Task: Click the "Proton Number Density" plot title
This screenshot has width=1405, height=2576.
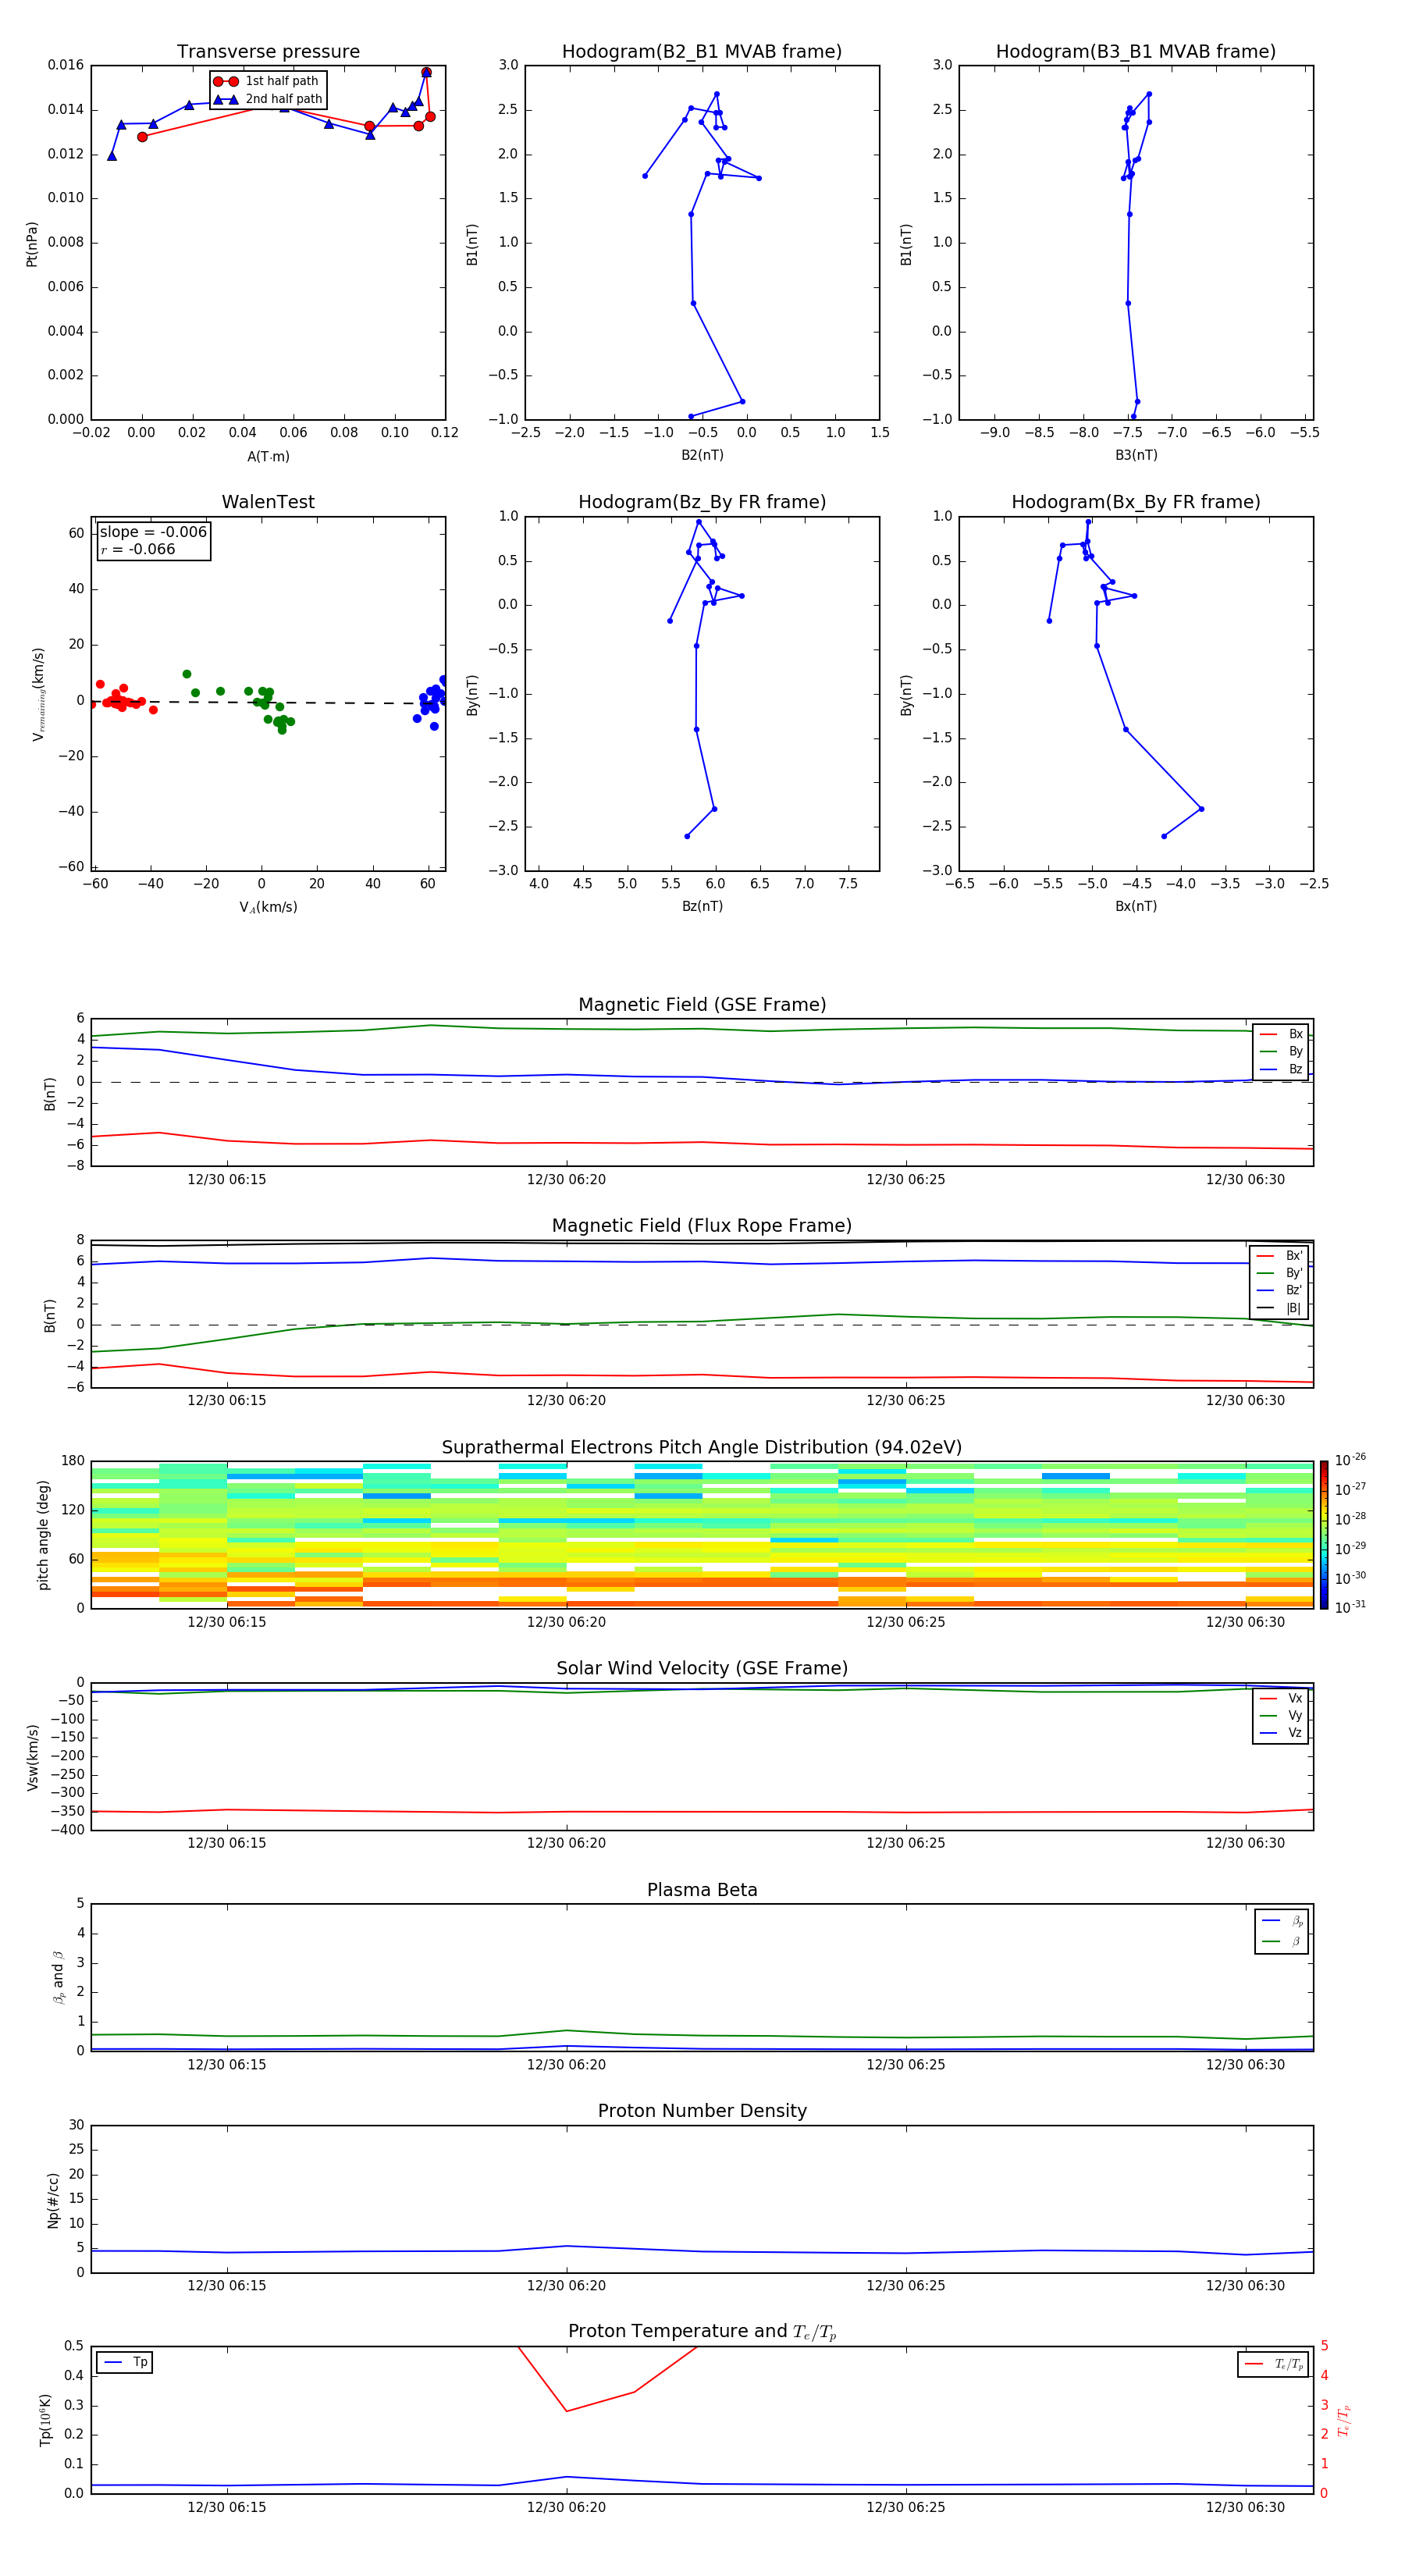Action: tap(702, 2111)
